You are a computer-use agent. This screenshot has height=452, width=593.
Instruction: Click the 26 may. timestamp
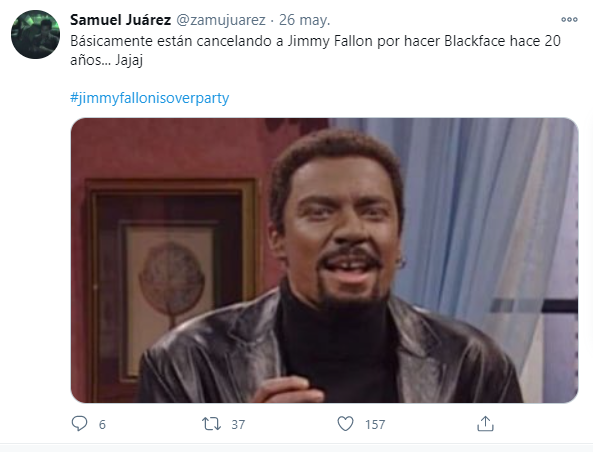304,20
